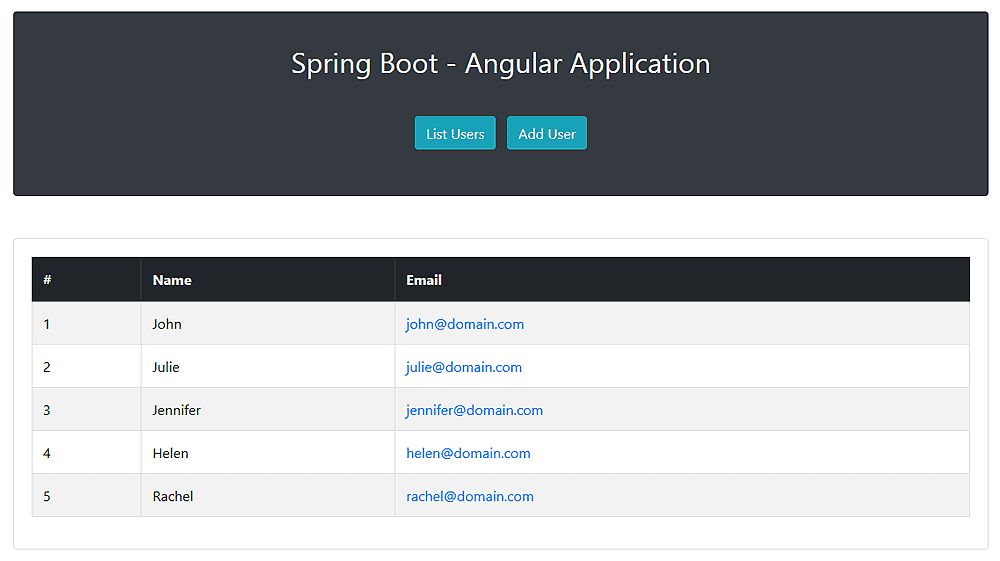Follow the jennifer@domain.com email link
The height and width of the screenshot is (561, 1000).
pos(474,410)
